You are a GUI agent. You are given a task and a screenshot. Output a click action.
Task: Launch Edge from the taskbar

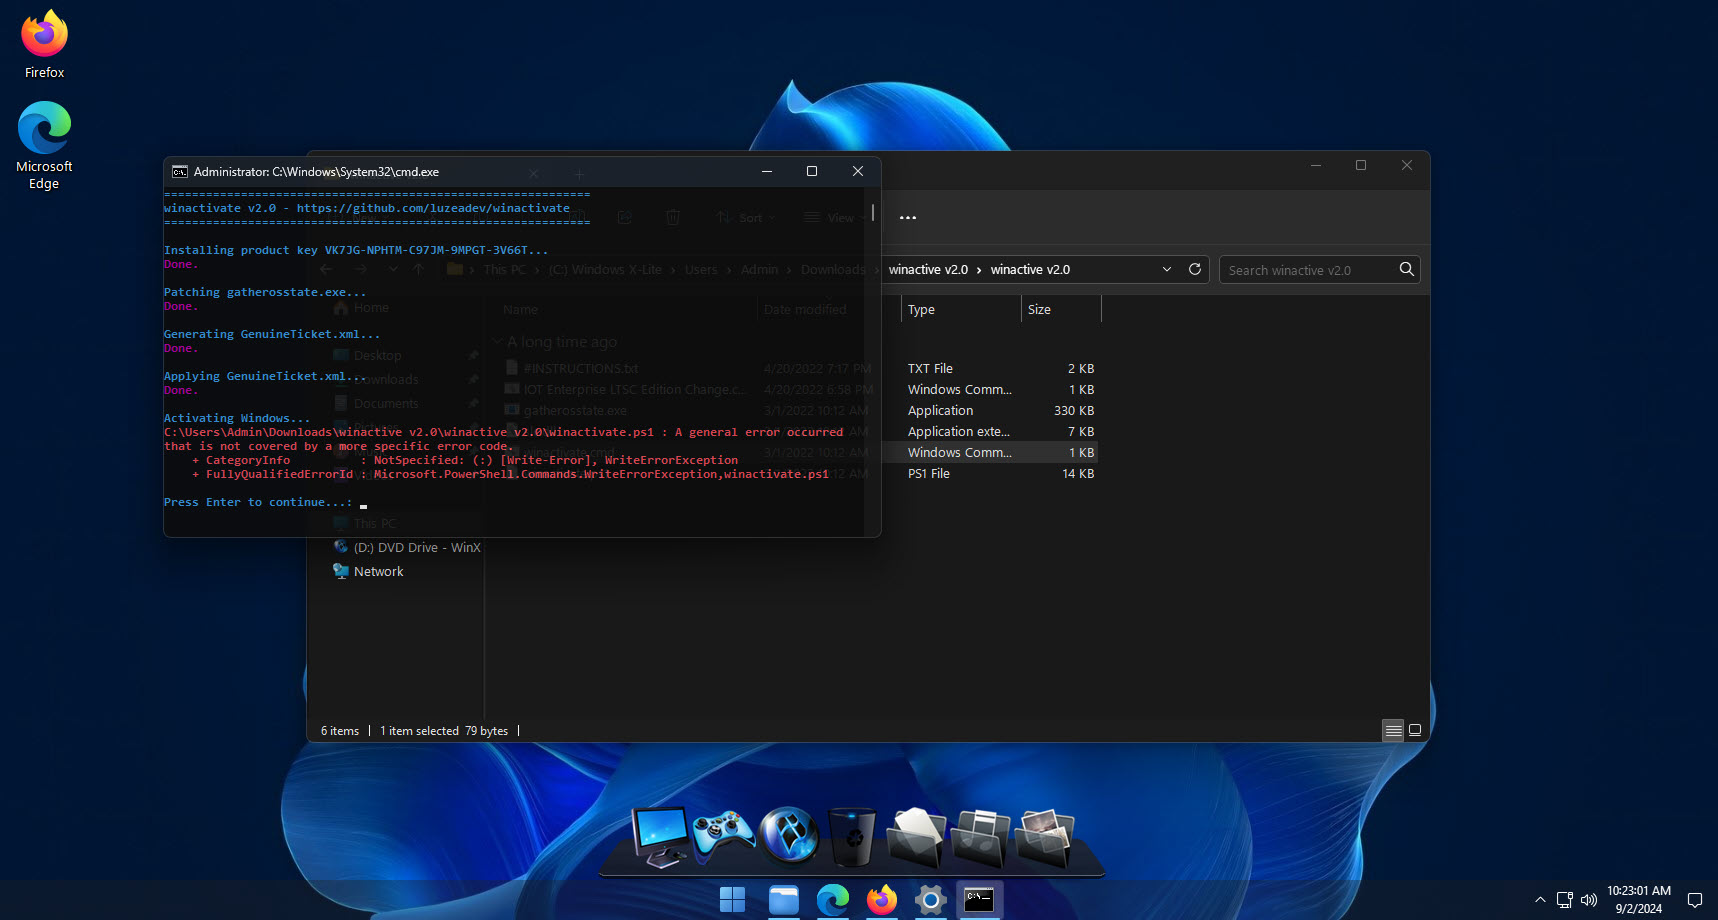[832, 900]
